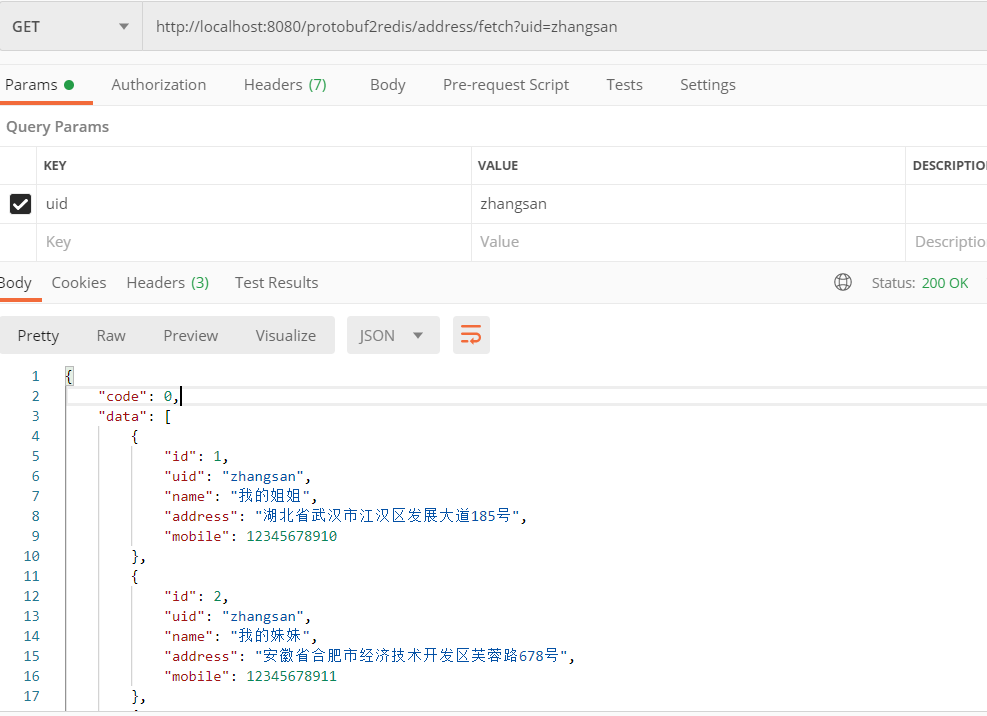
Task: View the Cookies response tab
Action: [78, 282]
